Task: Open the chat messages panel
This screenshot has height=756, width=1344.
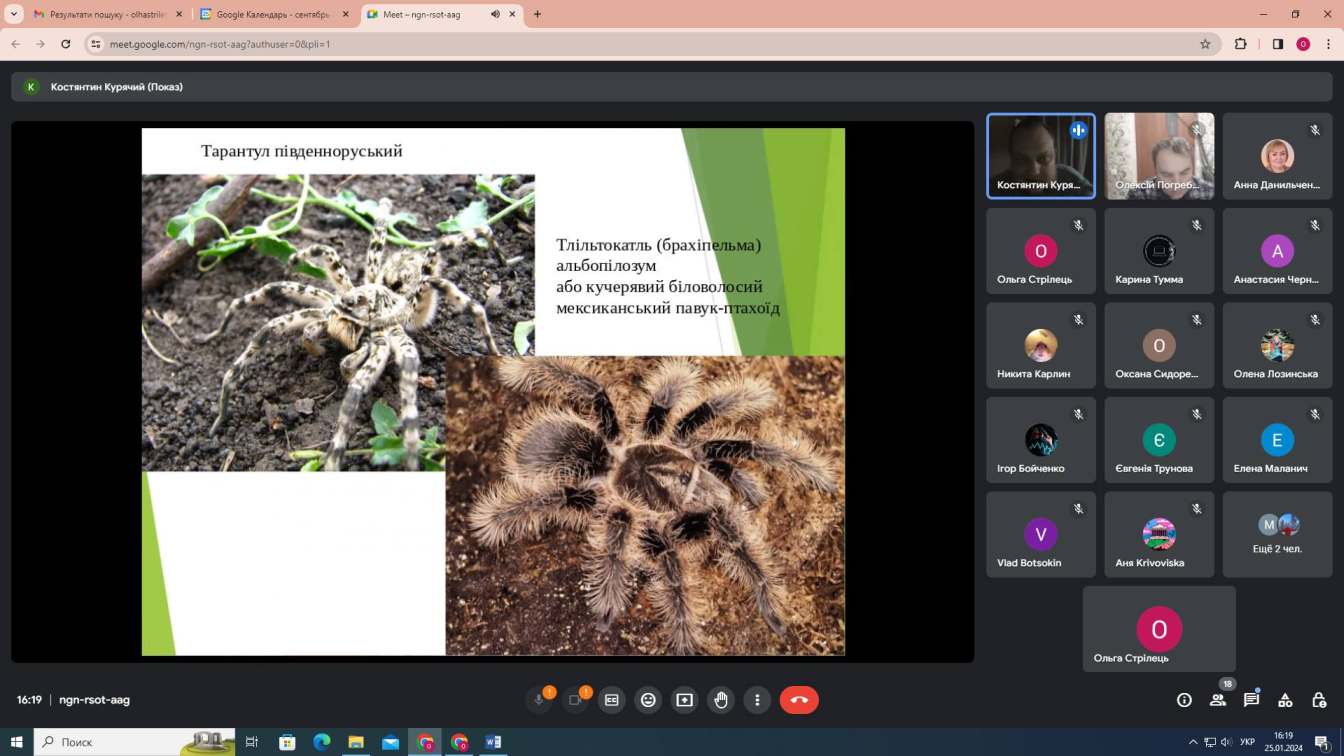Action: pyautogui.click(x=1251, y=700)
